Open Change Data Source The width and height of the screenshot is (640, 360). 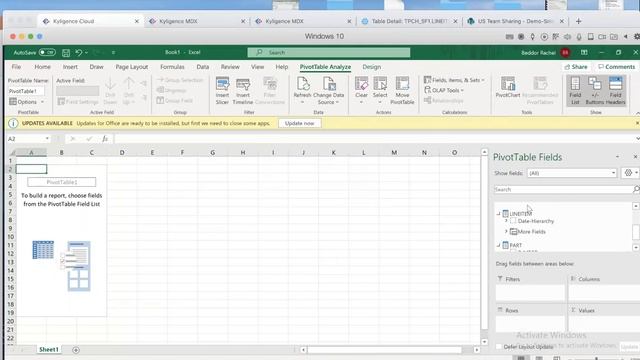329,91
